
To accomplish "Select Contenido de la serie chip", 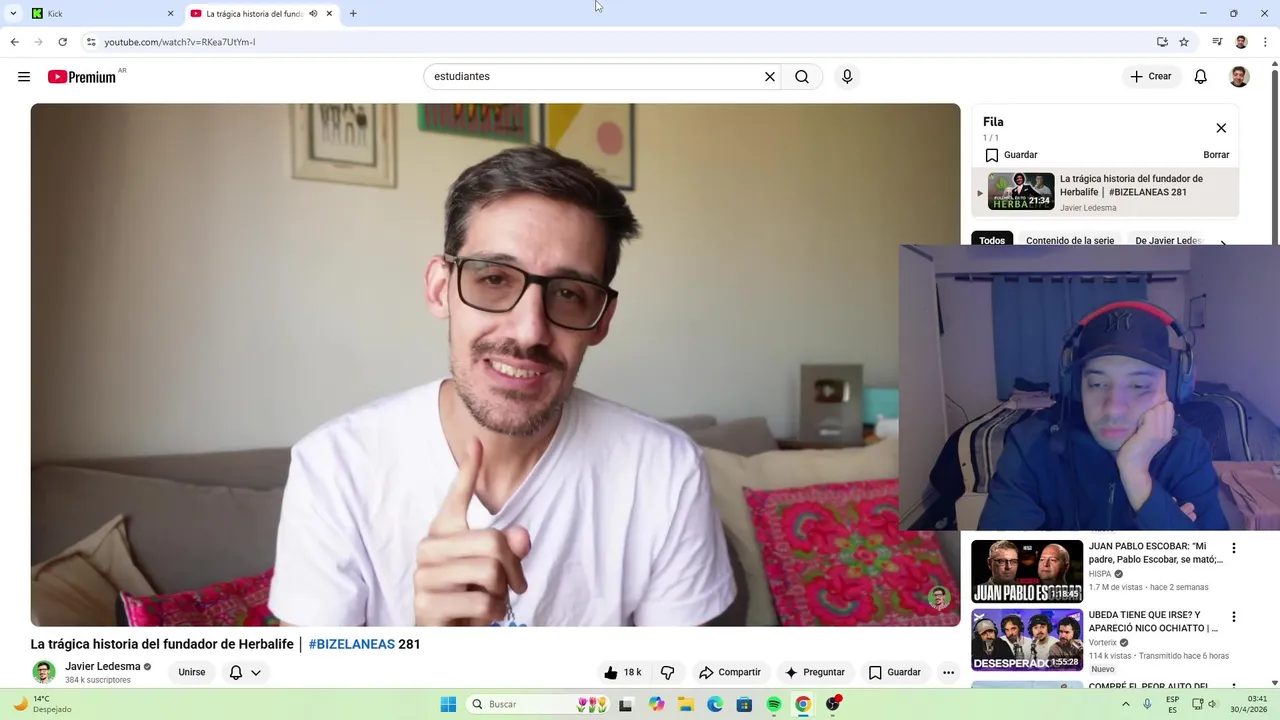I will [x=1070, y=241].
